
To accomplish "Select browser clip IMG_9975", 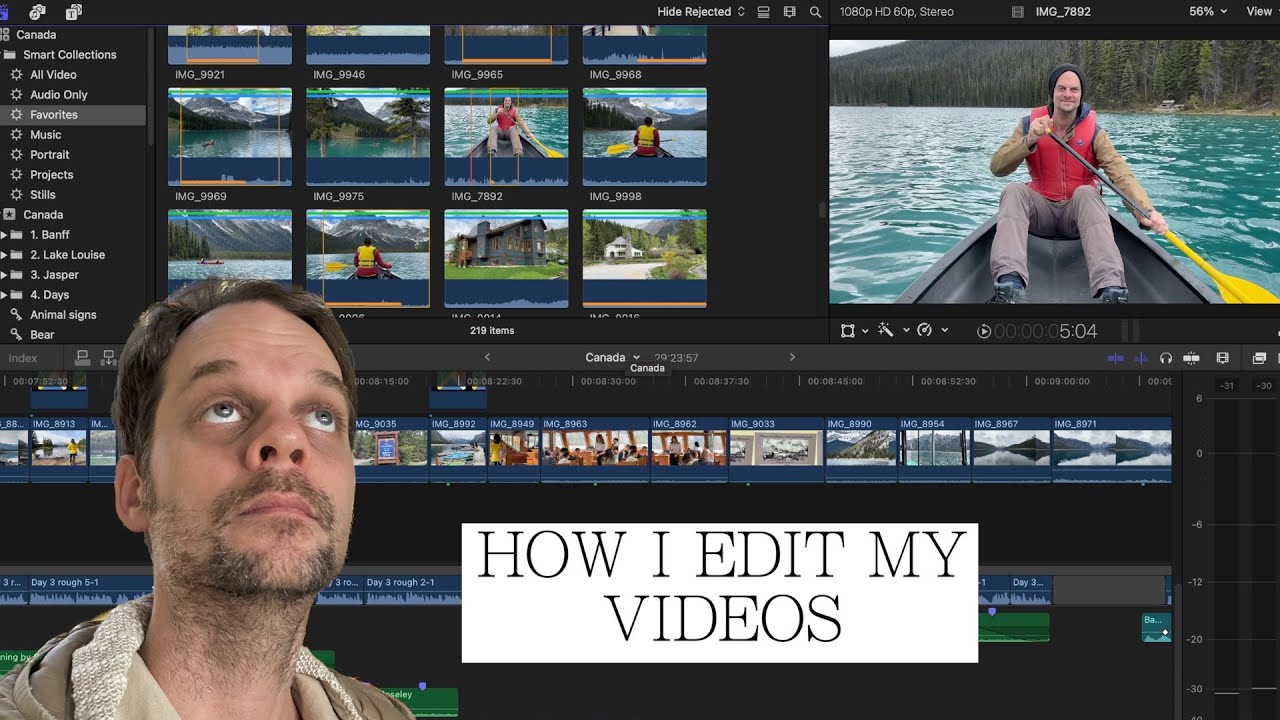I will click(x=368, y=137).
